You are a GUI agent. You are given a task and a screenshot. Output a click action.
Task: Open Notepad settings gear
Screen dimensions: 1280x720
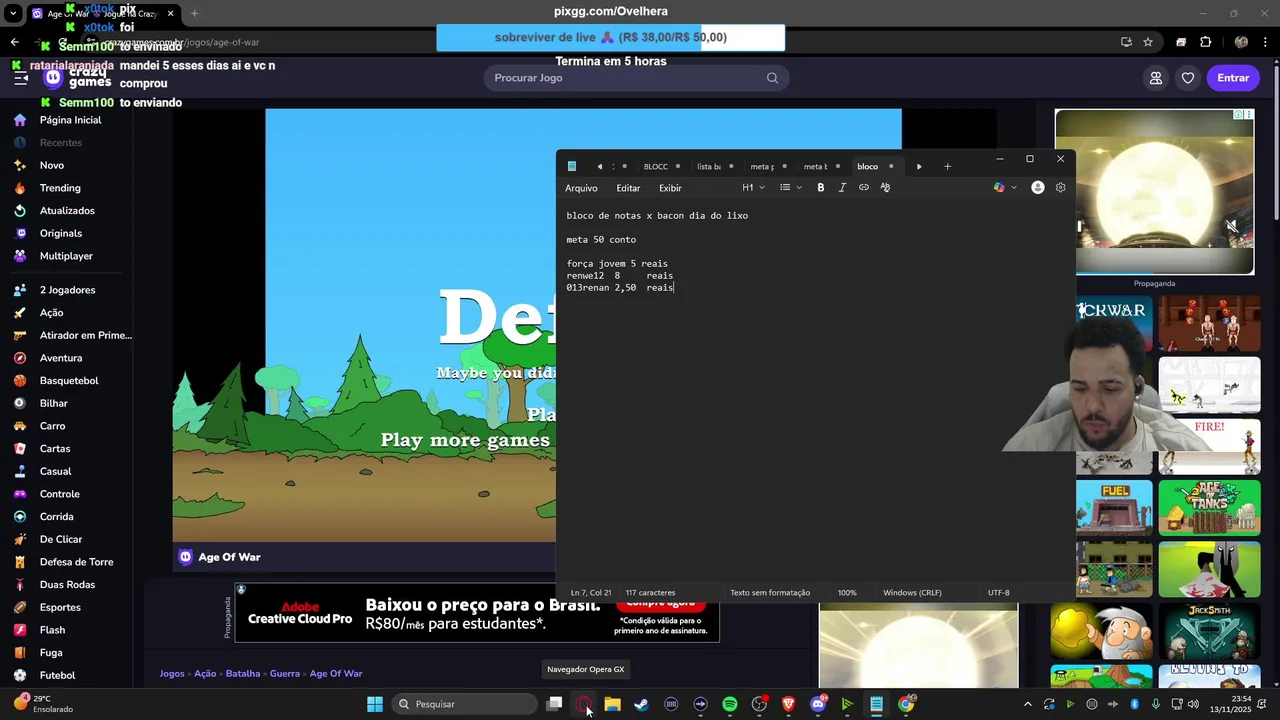coord(1061,188)
